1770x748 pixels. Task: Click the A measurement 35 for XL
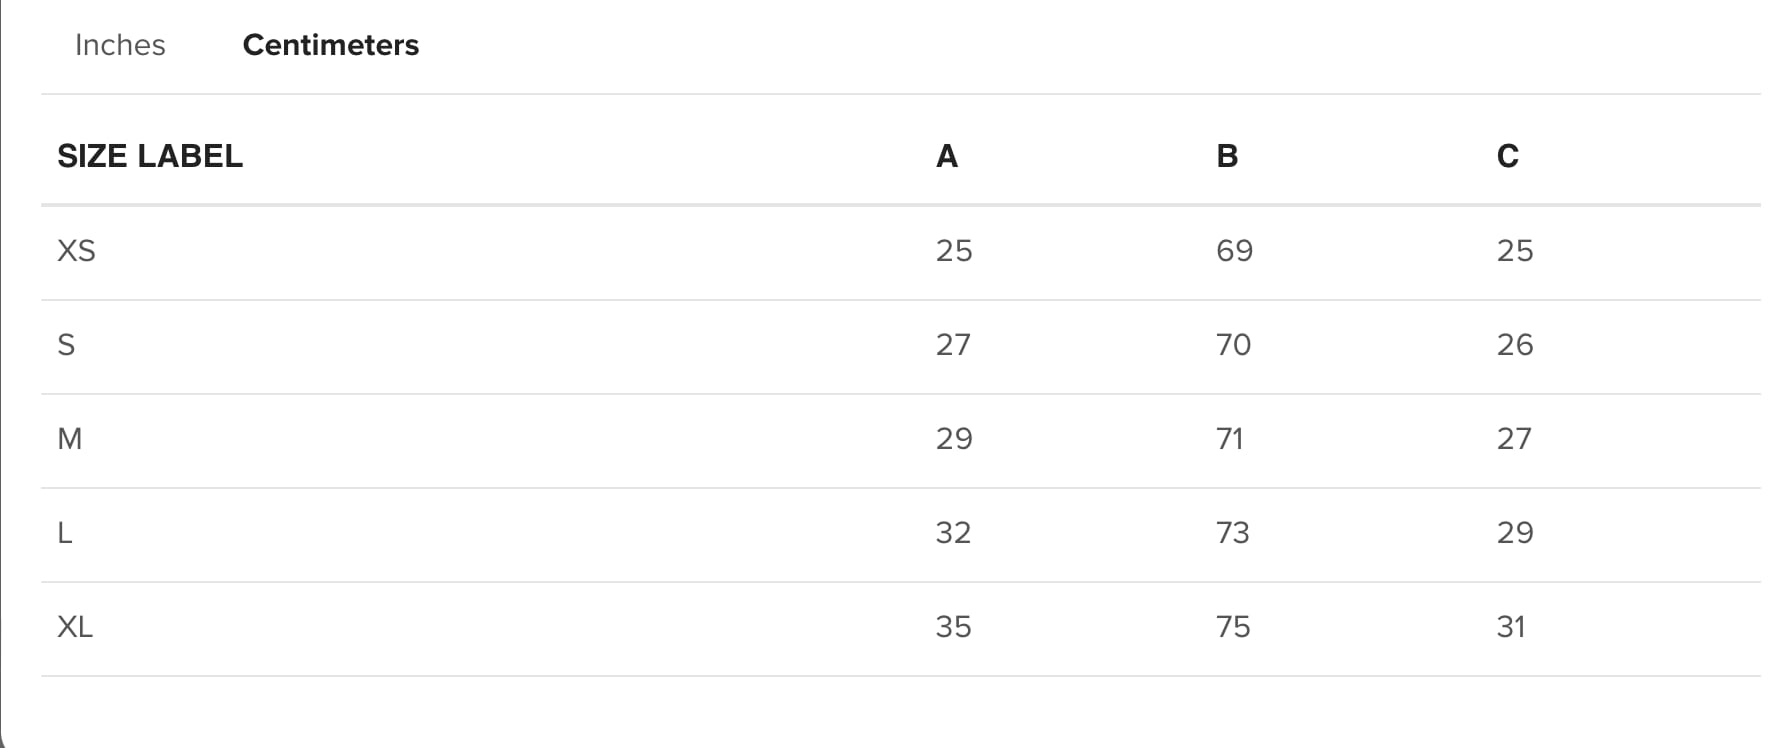tap(953, 627)
